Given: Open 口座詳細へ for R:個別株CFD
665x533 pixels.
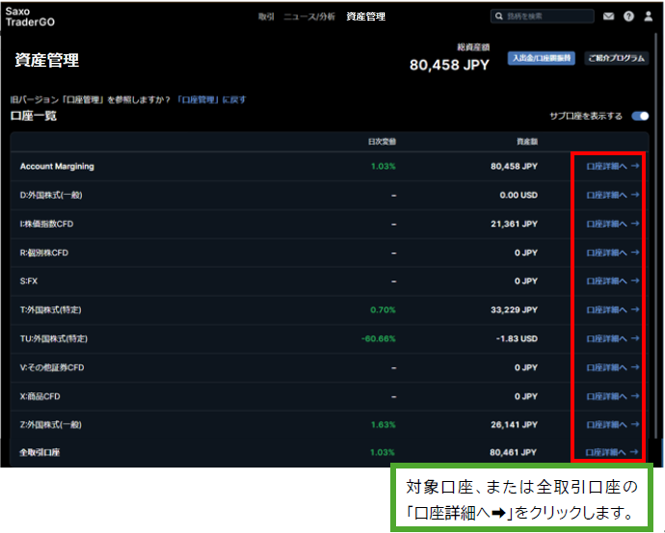Looking at the screenshot, I should [x=612, y=253].
